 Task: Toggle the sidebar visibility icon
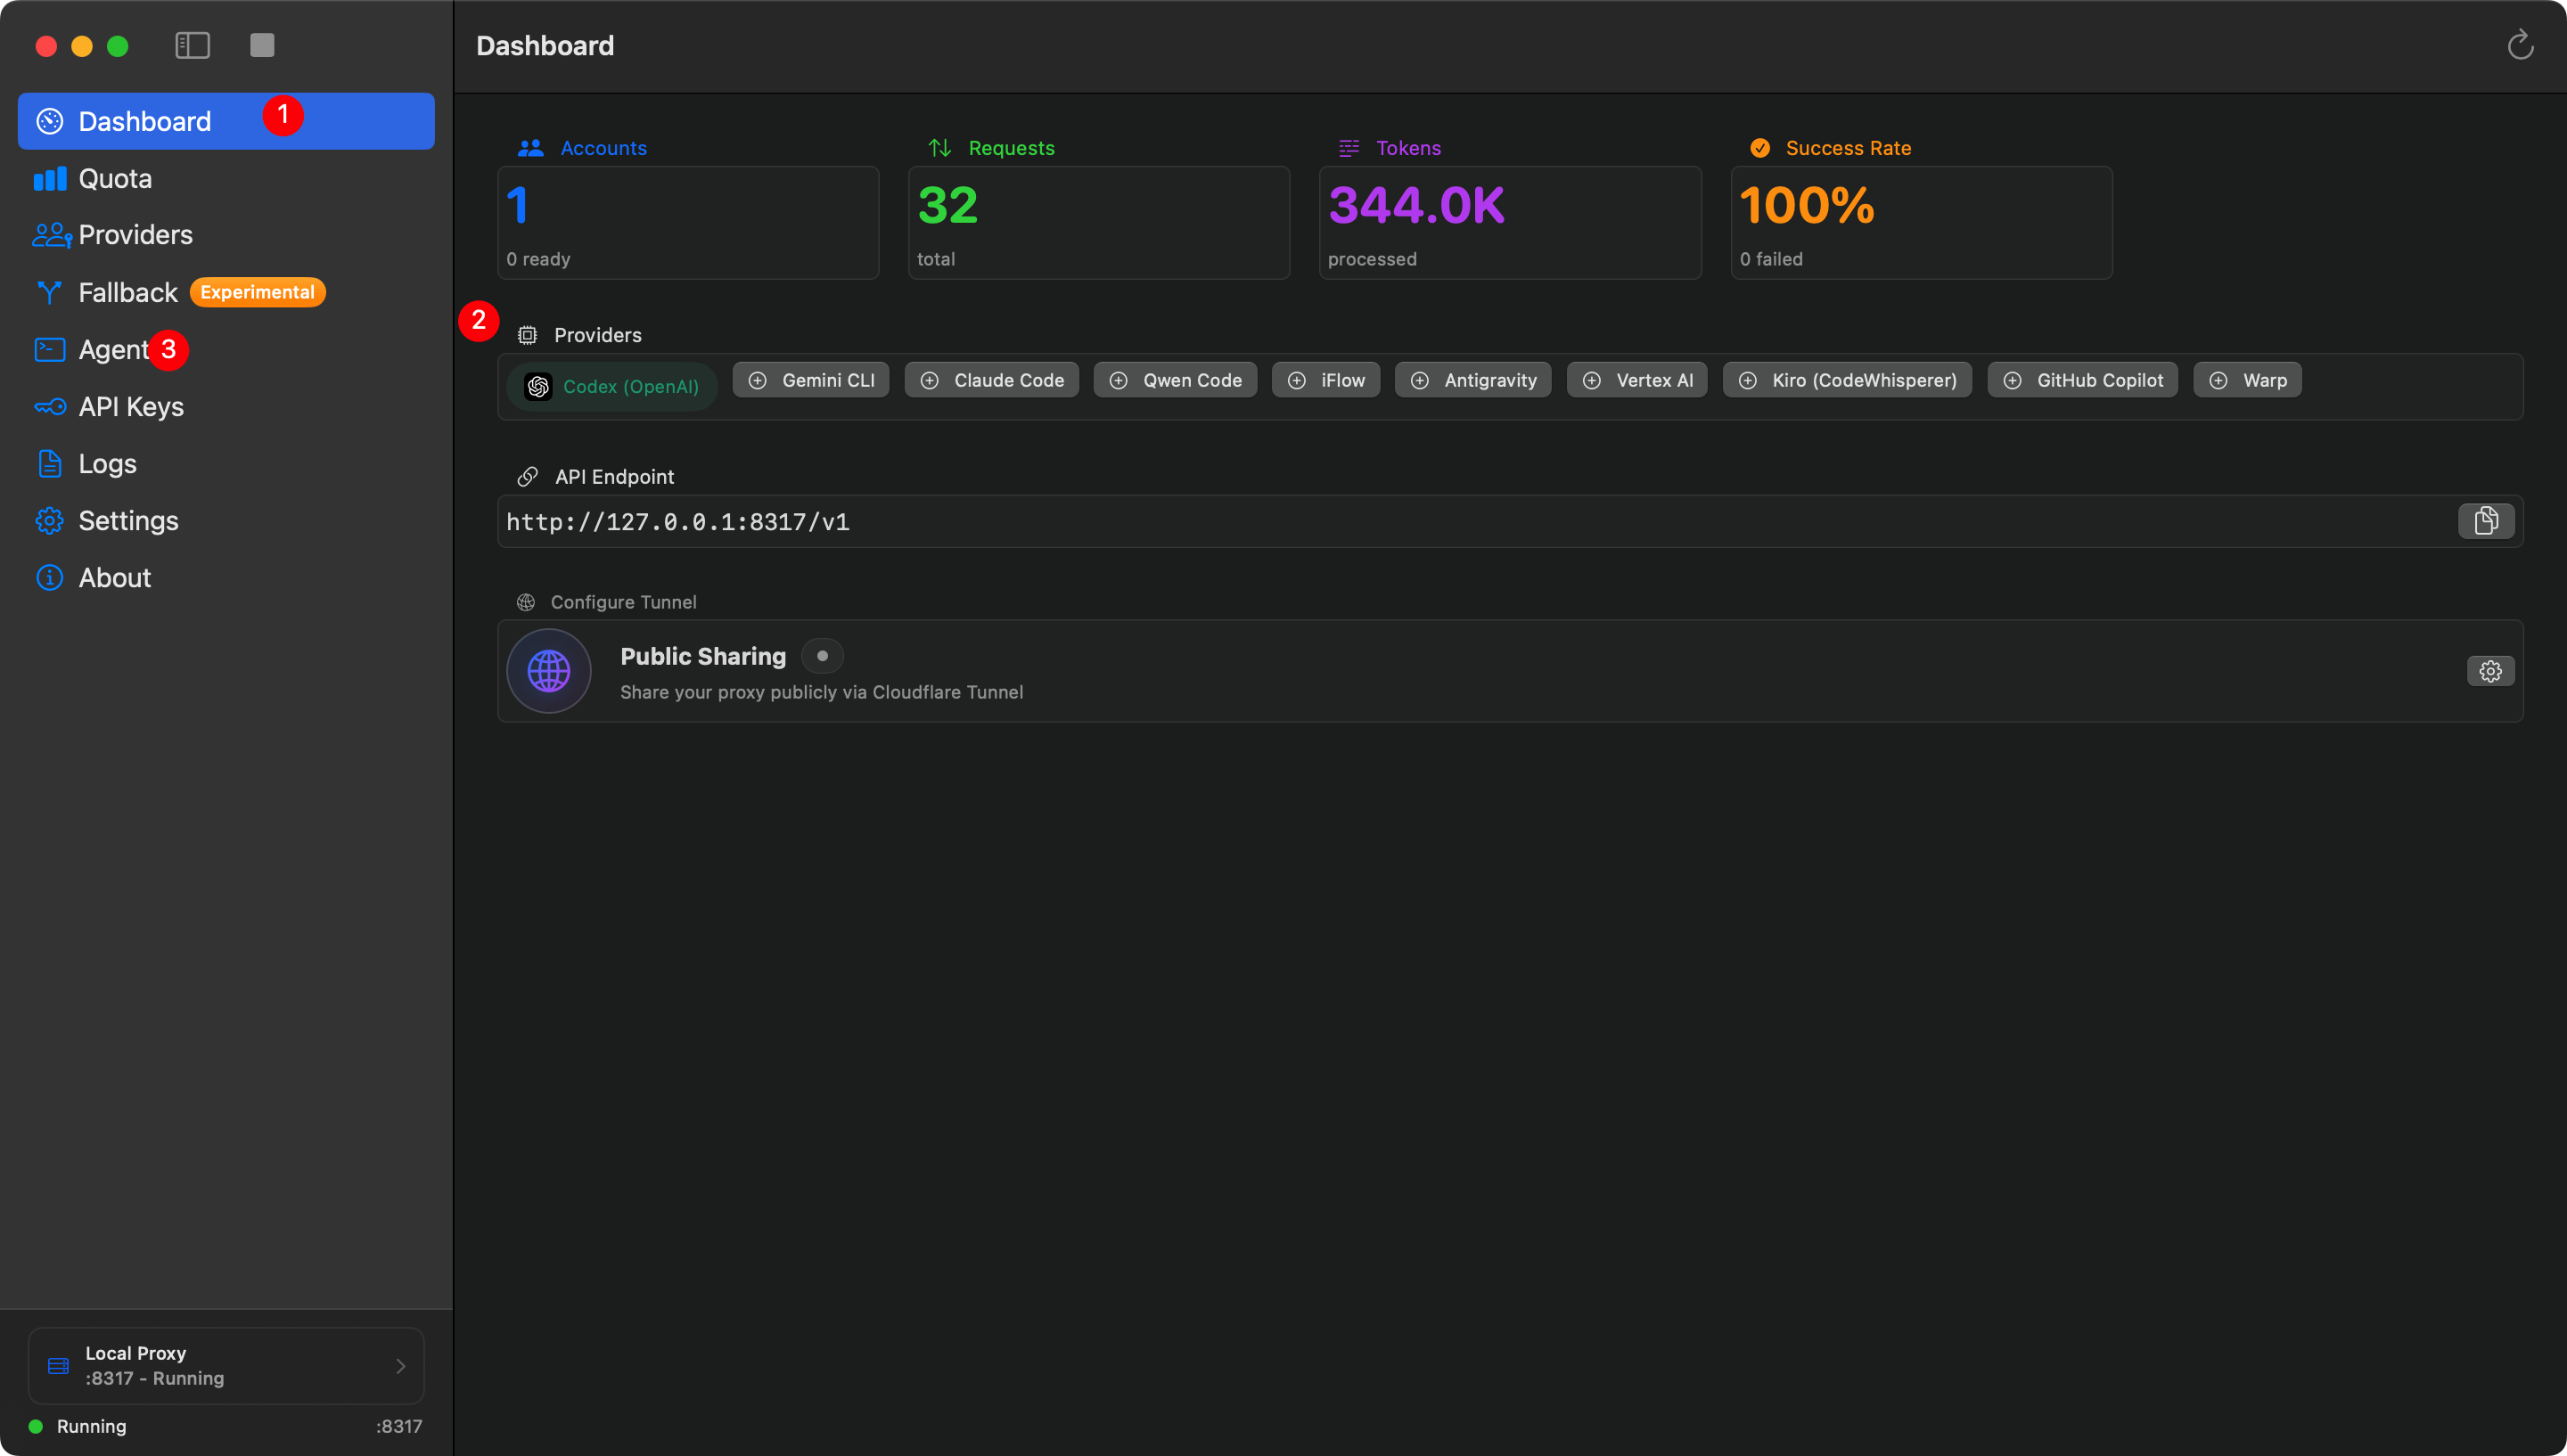point(192,45)
